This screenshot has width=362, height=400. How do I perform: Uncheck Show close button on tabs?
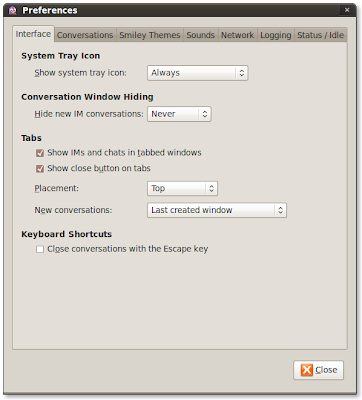[x=40, y=169]
